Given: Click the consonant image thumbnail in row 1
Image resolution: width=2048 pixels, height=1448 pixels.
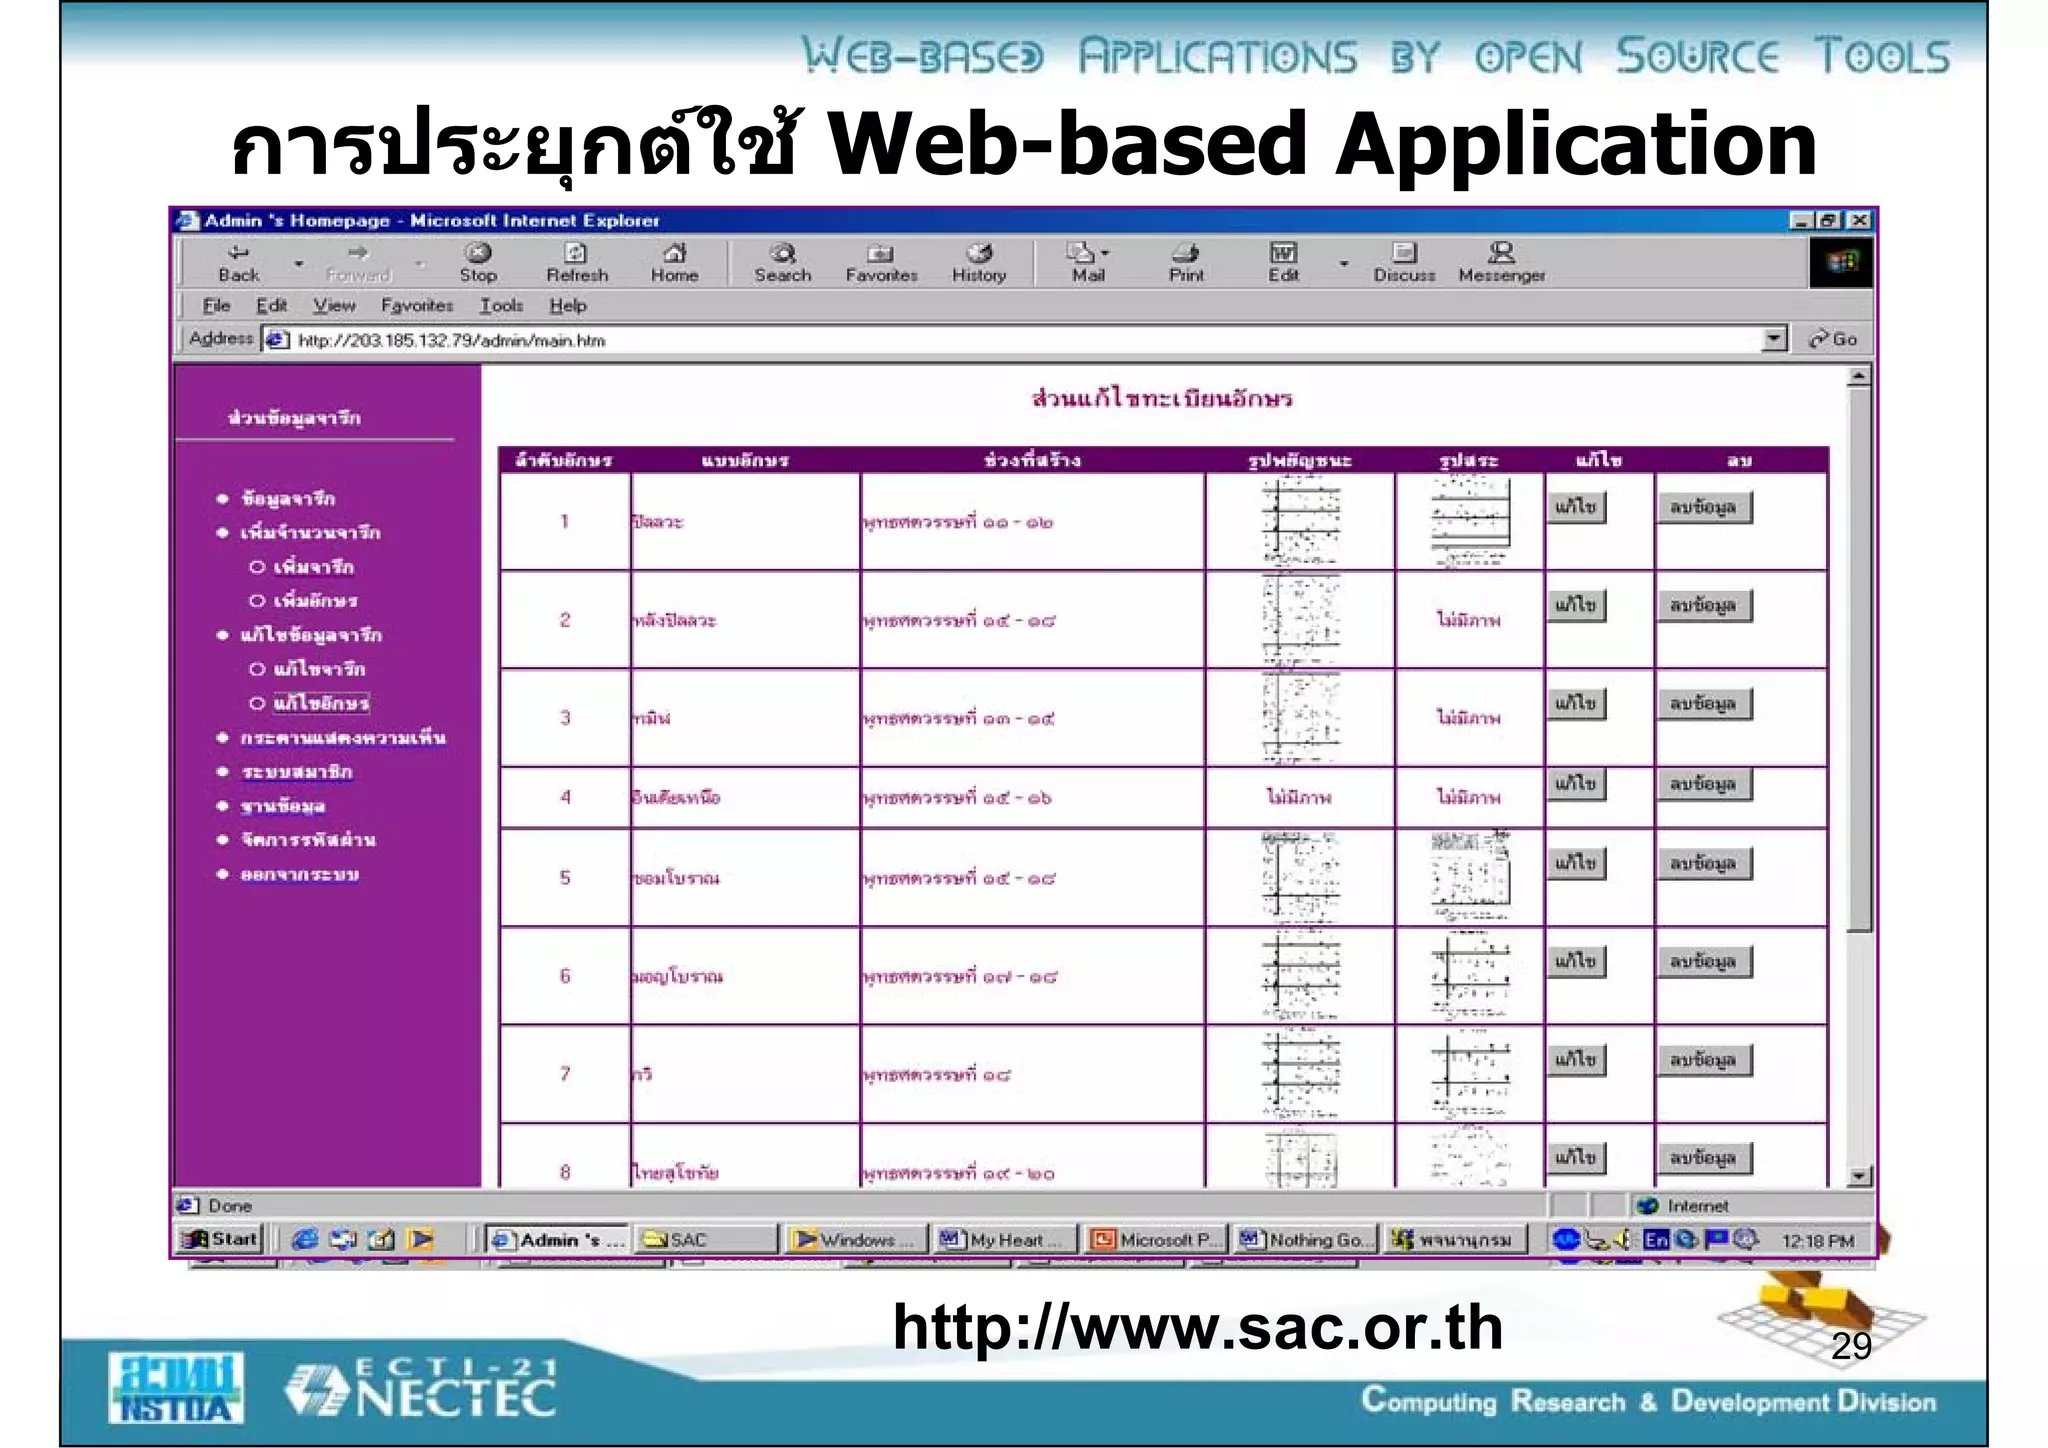Looking at the screenshot, I should 1300,521.
